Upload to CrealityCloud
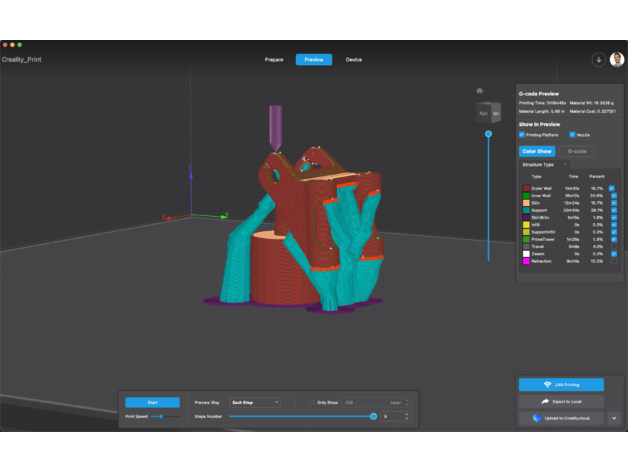628x472 pixels. coord(560,419)
